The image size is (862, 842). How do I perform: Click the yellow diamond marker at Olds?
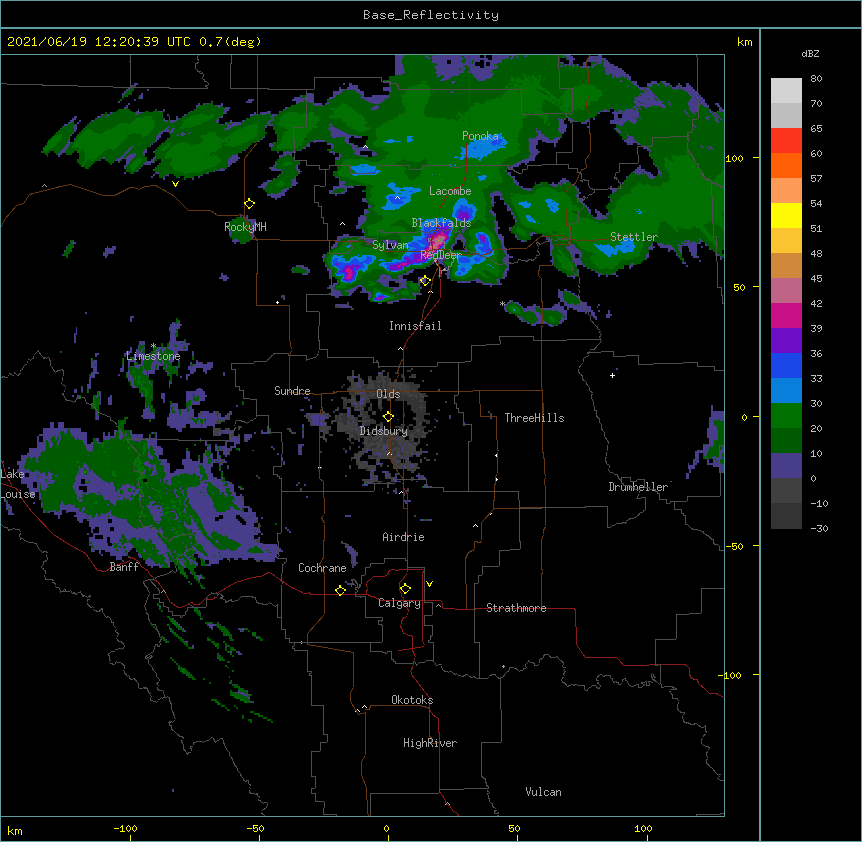click(388, 417)
